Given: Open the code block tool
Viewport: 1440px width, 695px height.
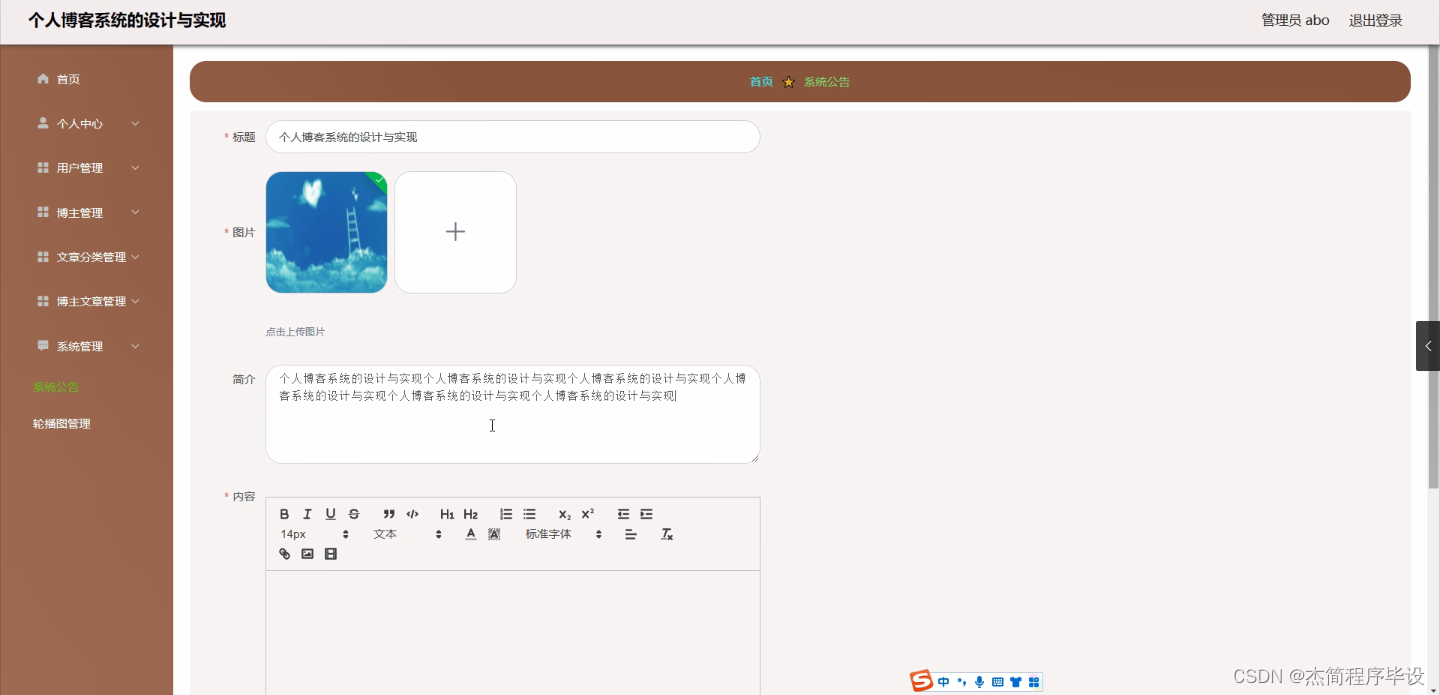Looking at the screenshot, I should [412, 514].
